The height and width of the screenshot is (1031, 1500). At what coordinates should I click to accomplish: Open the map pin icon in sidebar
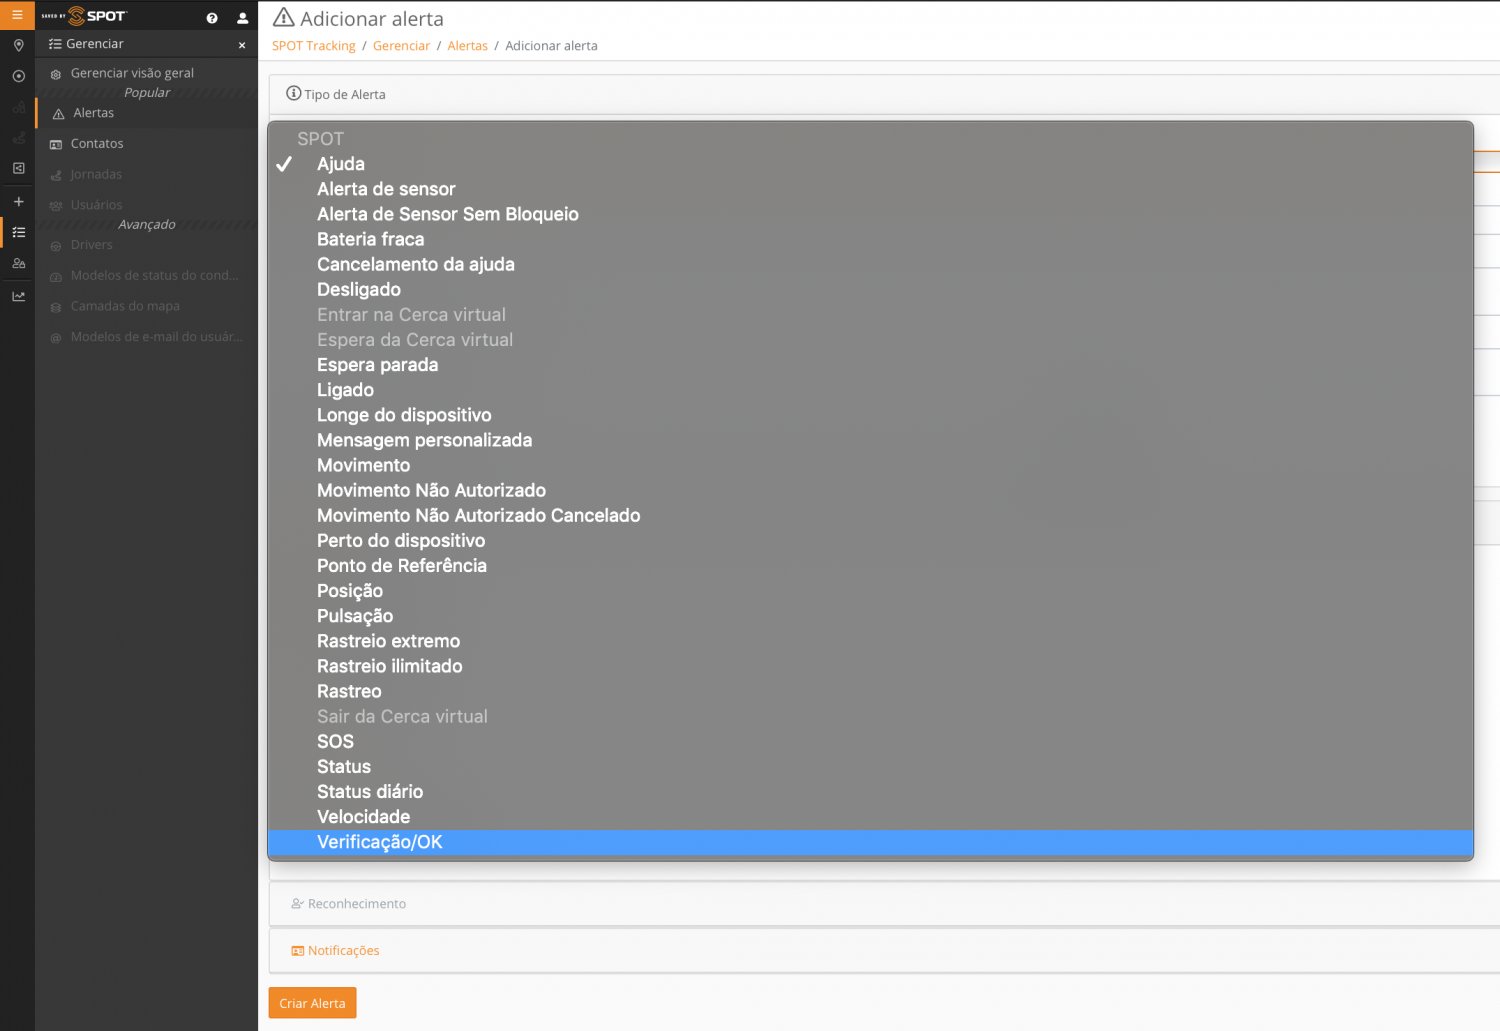click(x=18, y=46)
